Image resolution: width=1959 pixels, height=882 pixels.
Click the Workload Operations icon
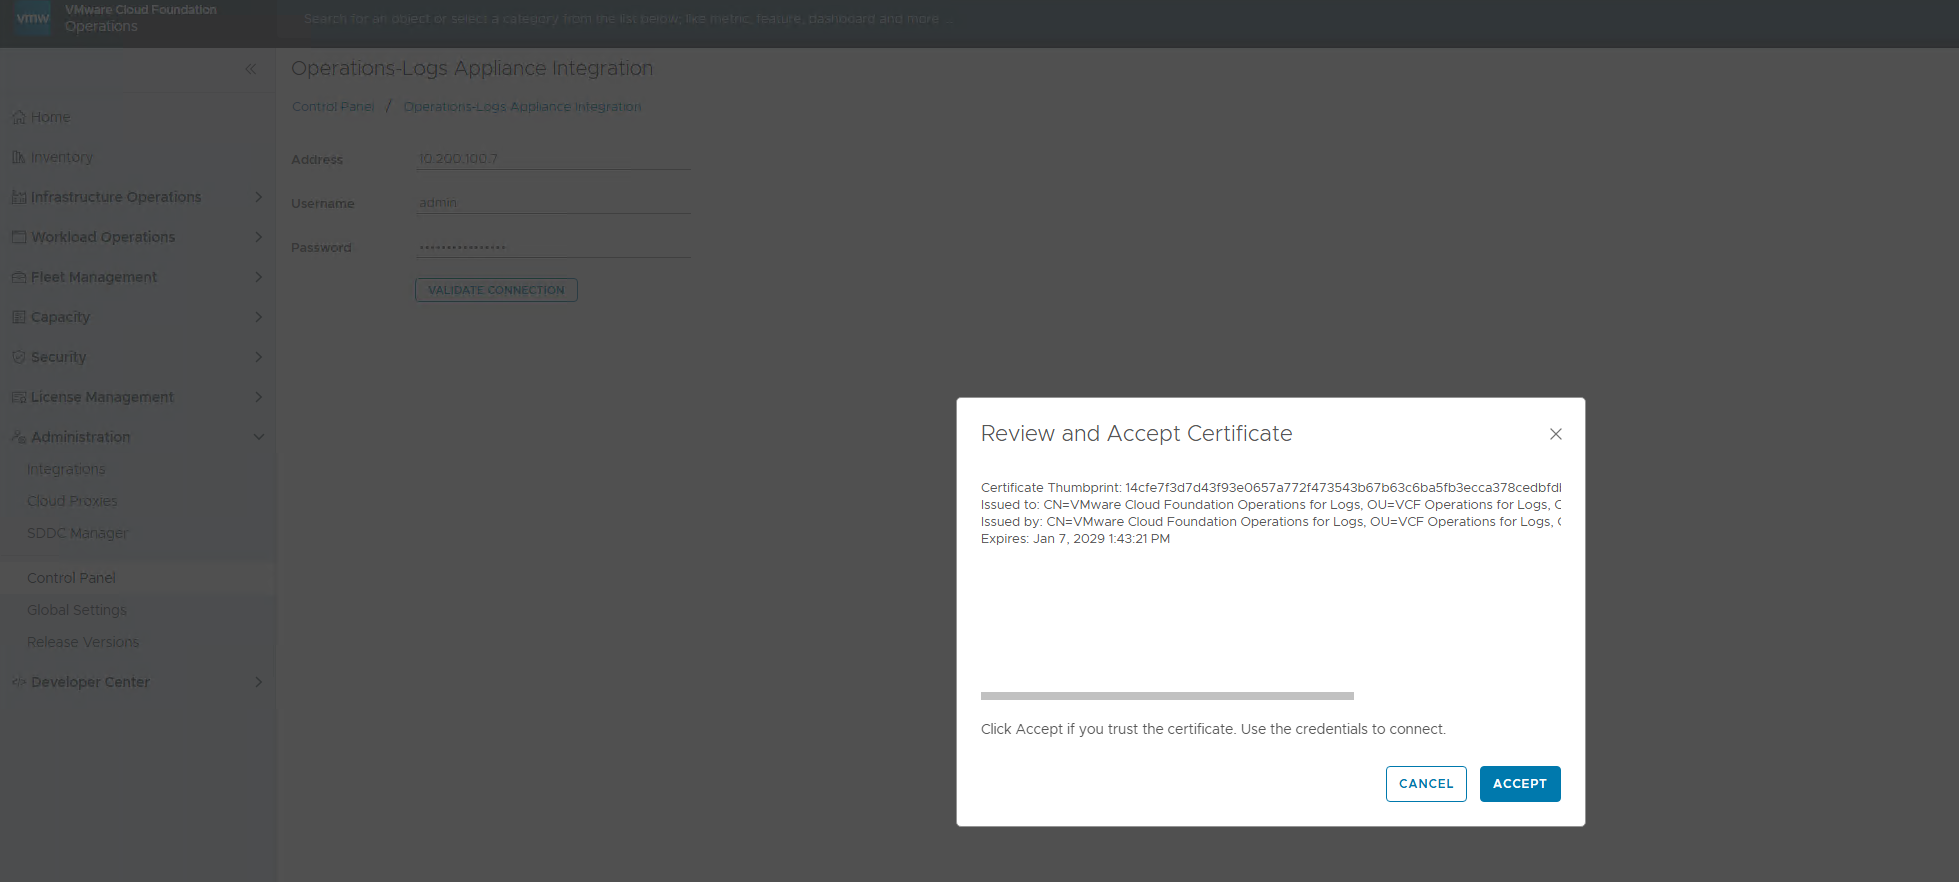click(18, 237)
